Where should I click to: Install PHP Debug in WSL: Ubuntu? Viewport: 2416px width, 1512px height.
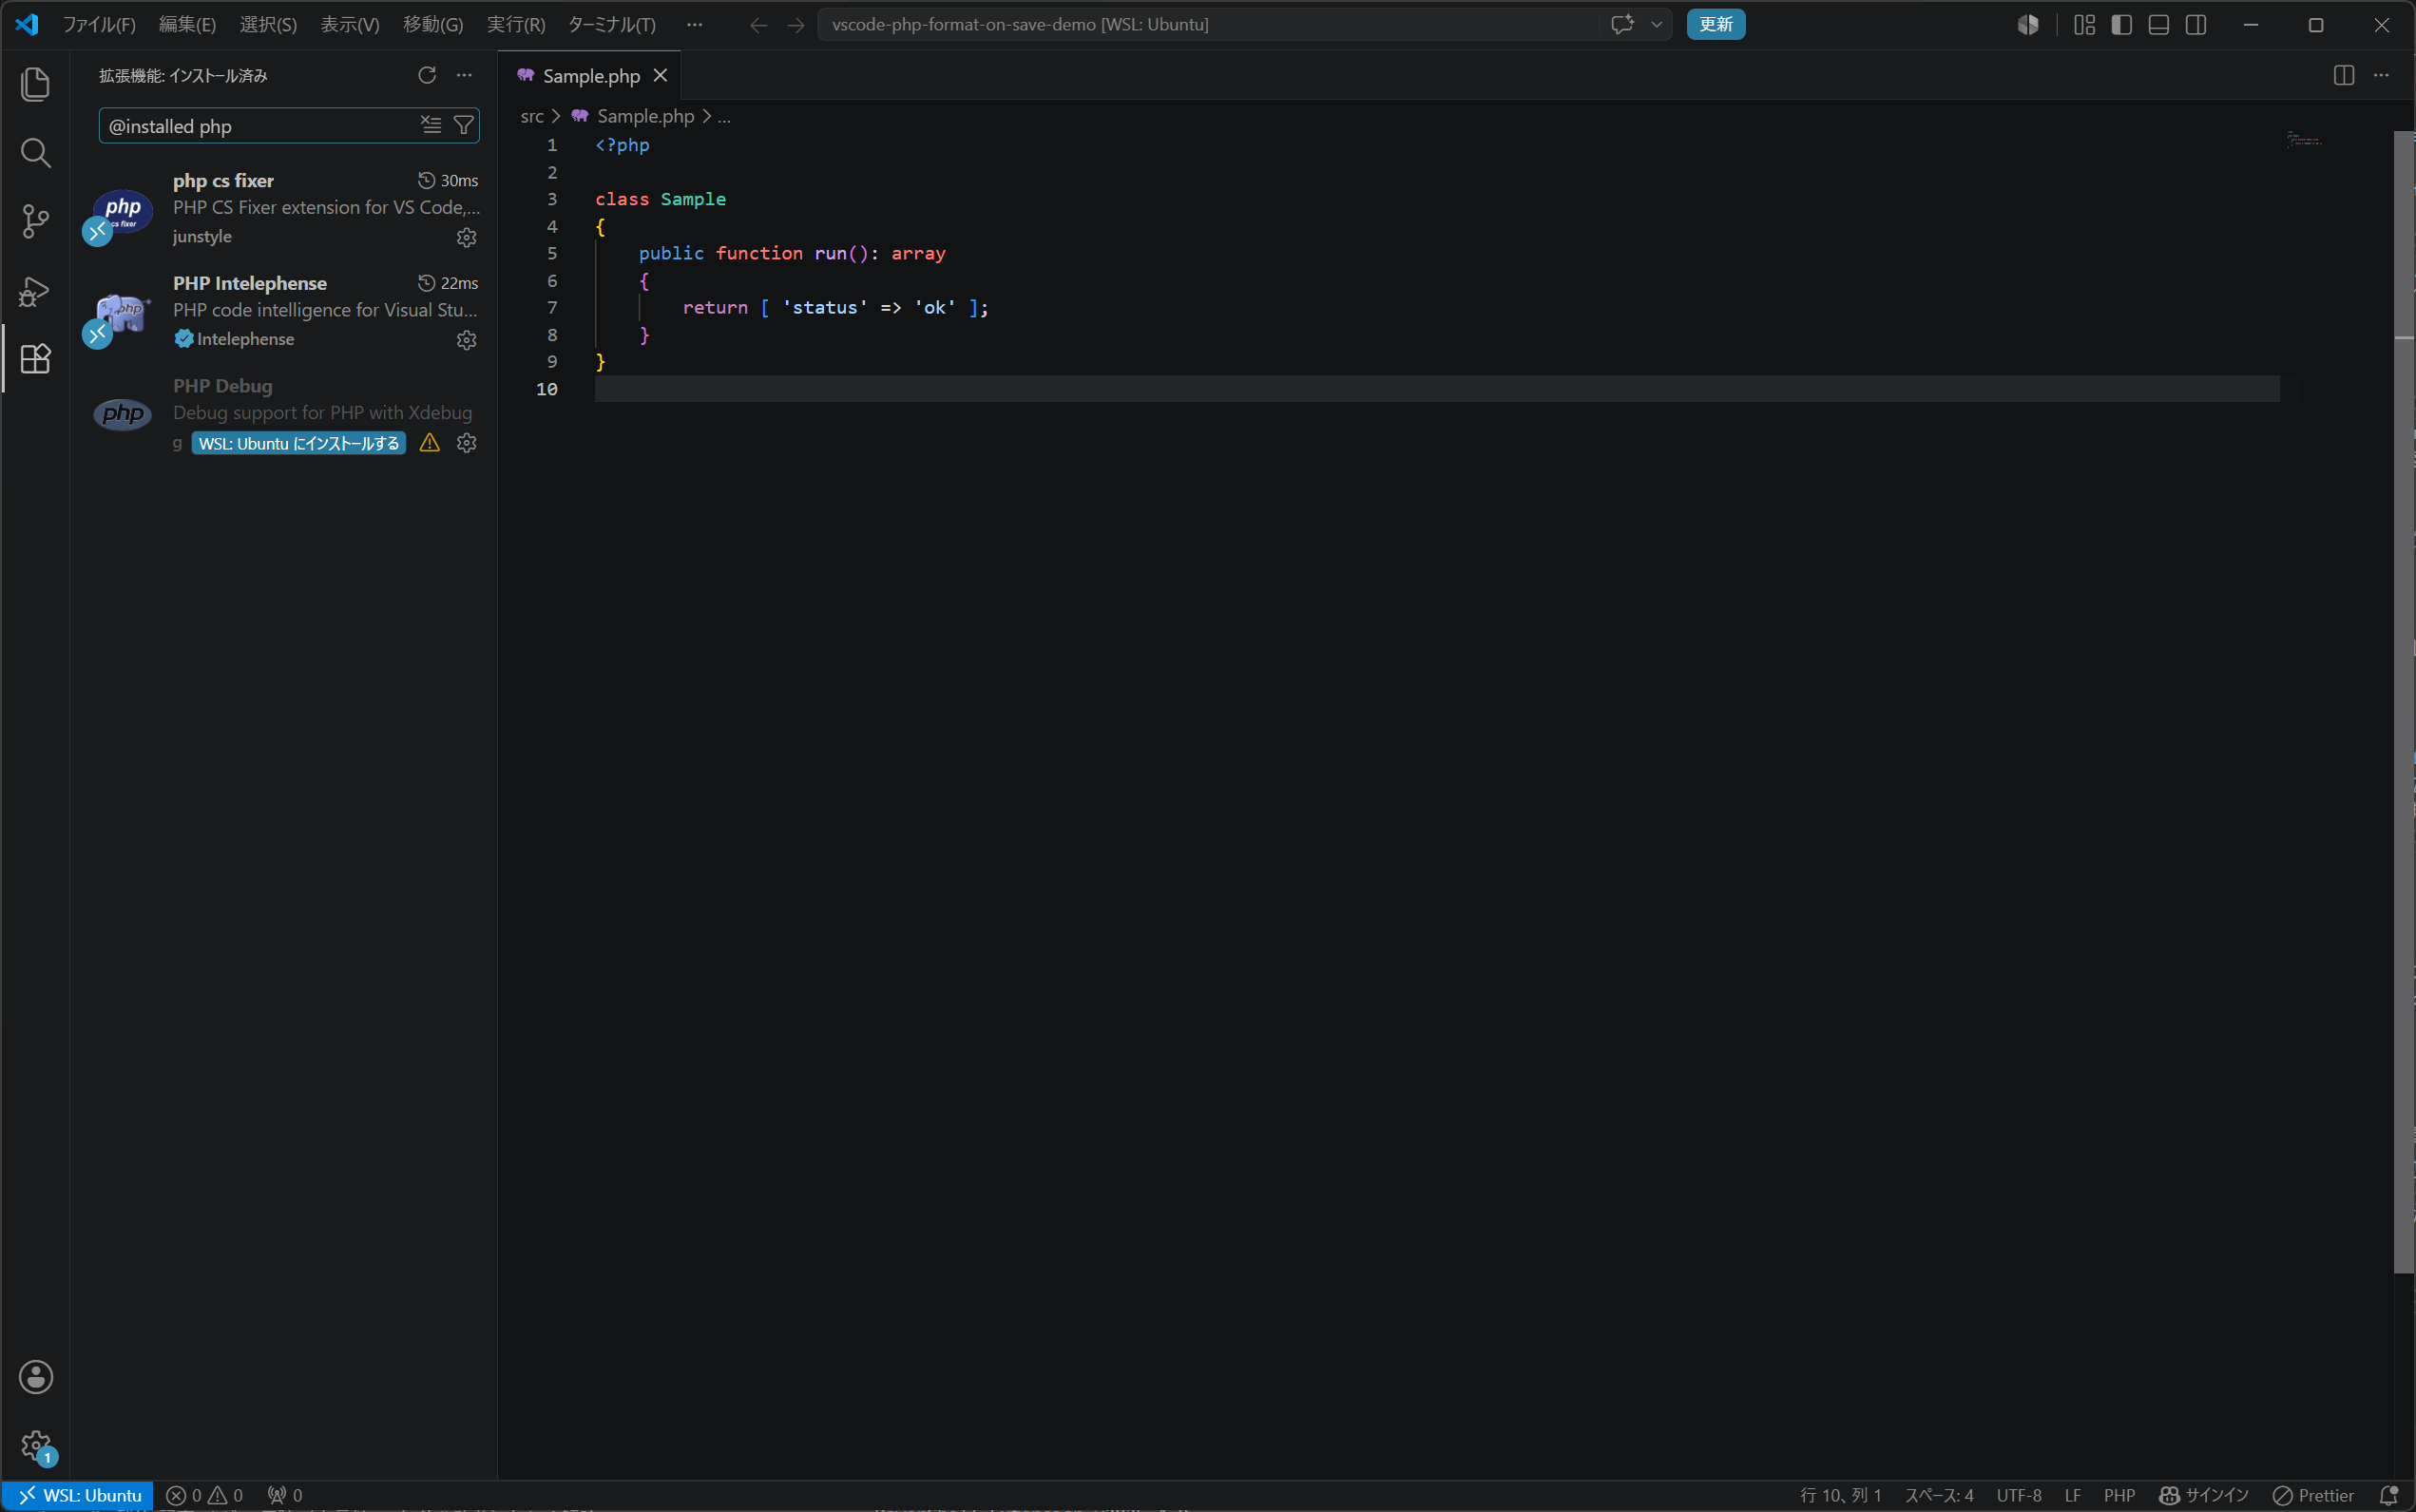click(x=298, y=443)
